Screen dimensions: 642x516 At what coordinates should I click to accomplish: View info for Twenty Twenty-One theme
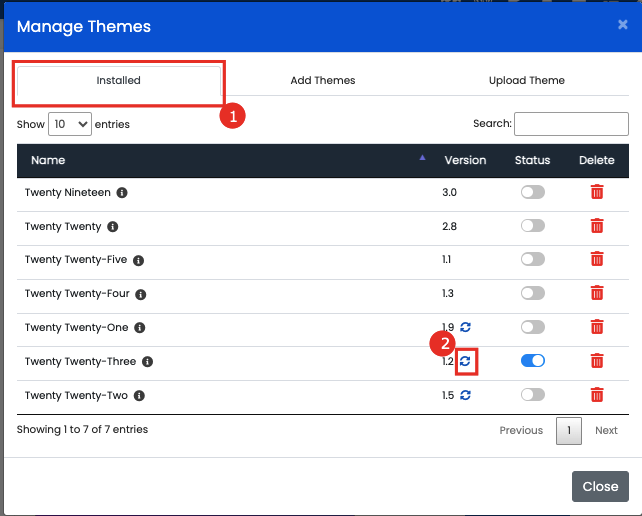pyautogui.click(x=140, y=328)
